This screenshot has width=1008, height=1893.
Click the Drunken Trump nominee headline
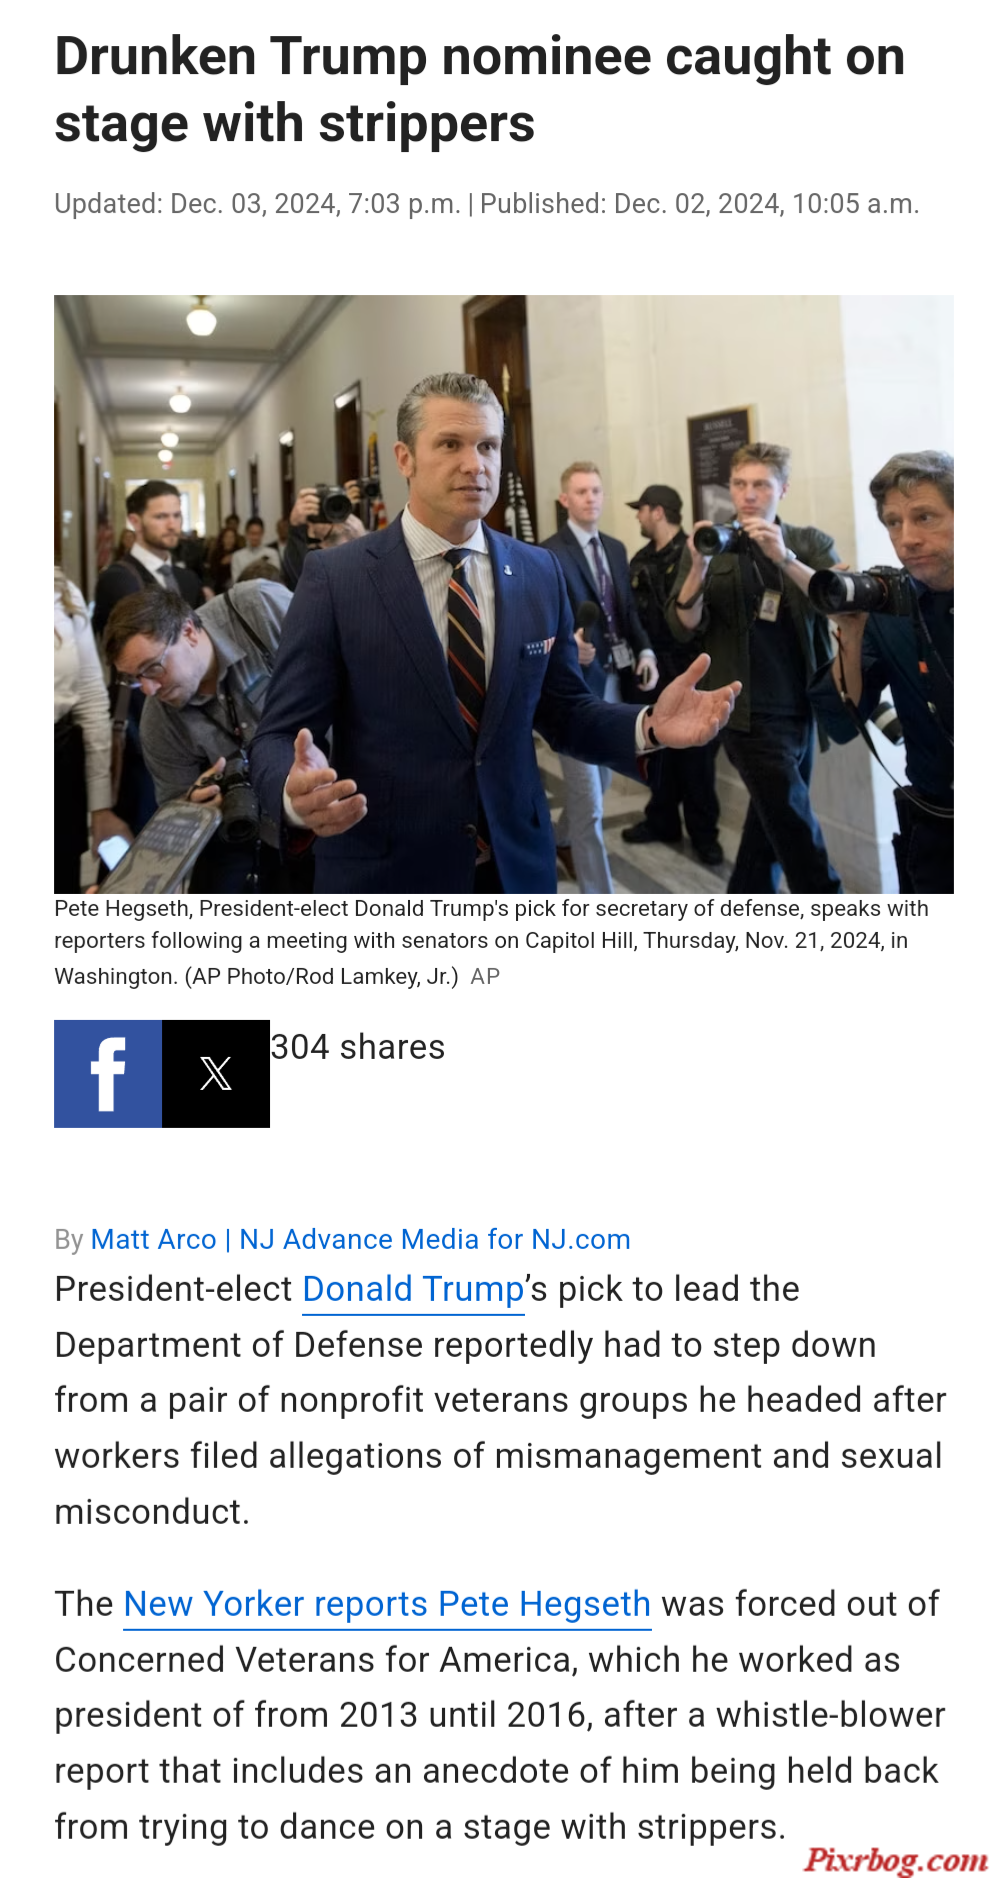click(480, 90)
